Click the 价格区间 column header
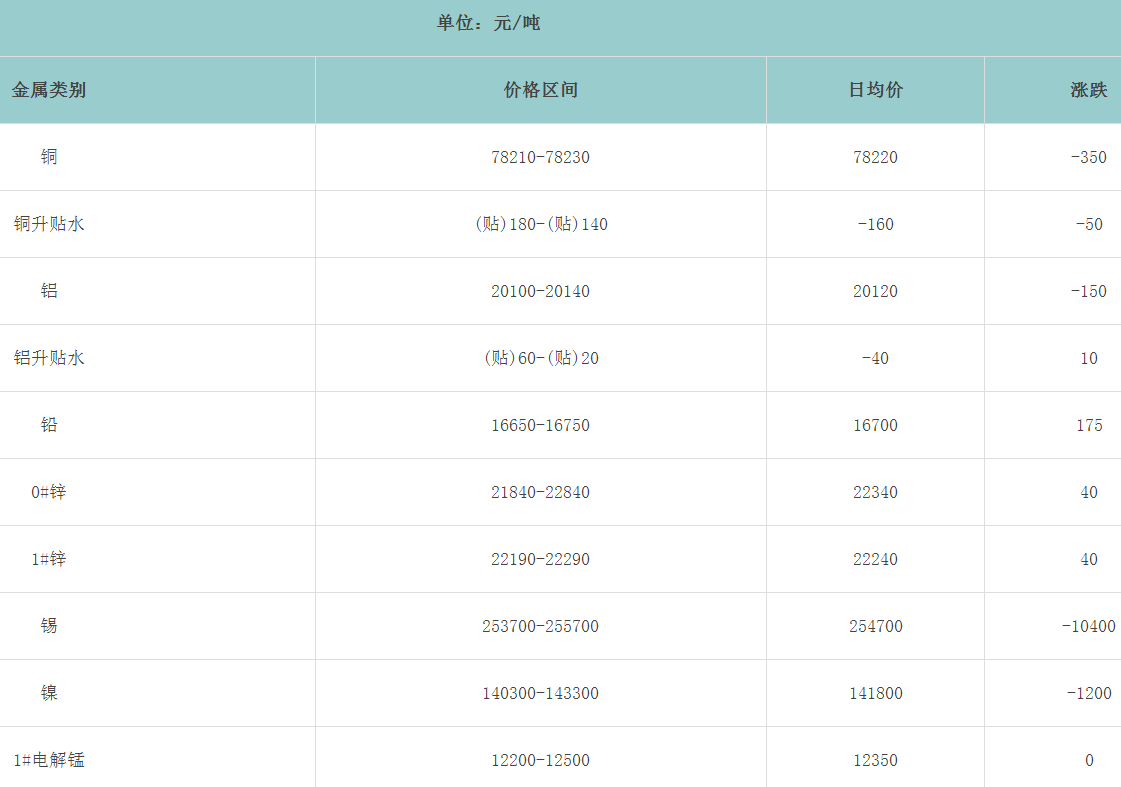The height and width of the screenshot is (787, 1121). (540, 90)
